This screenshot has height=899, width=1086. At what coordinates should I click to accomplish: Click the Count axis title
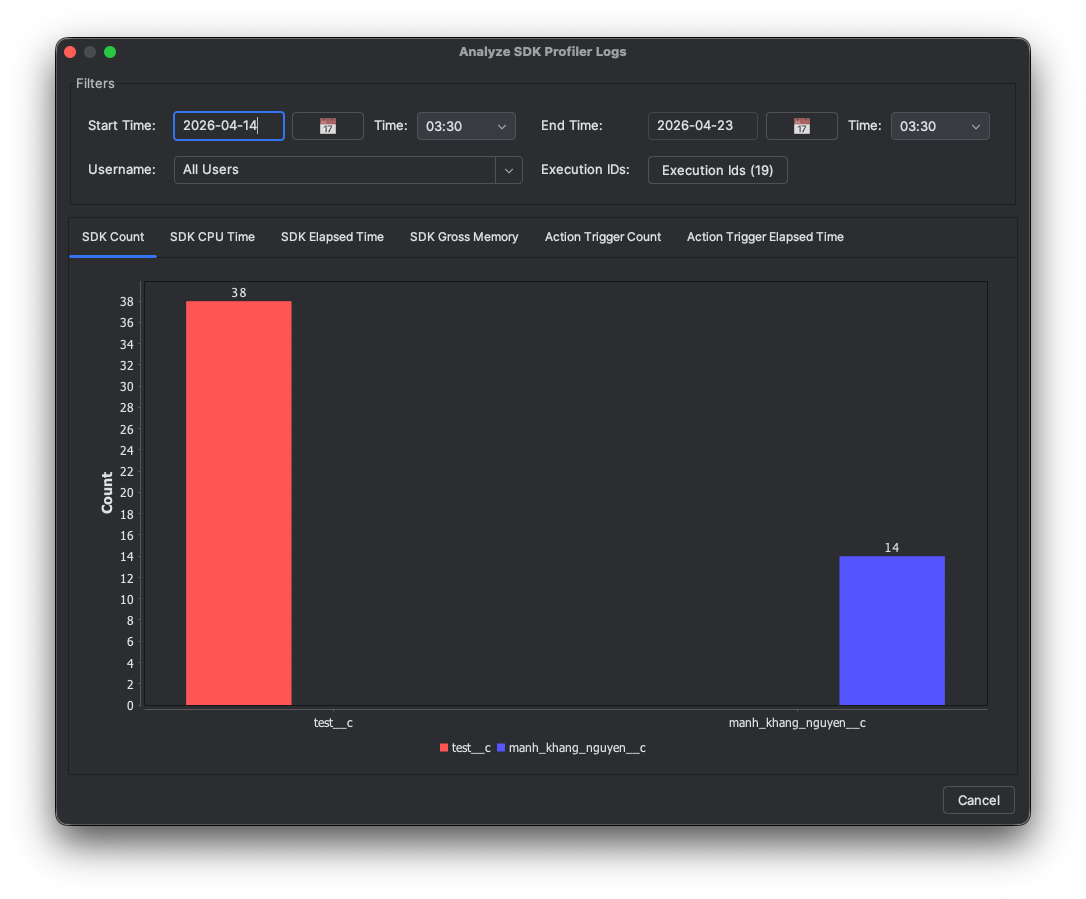(x=107, y=492)
